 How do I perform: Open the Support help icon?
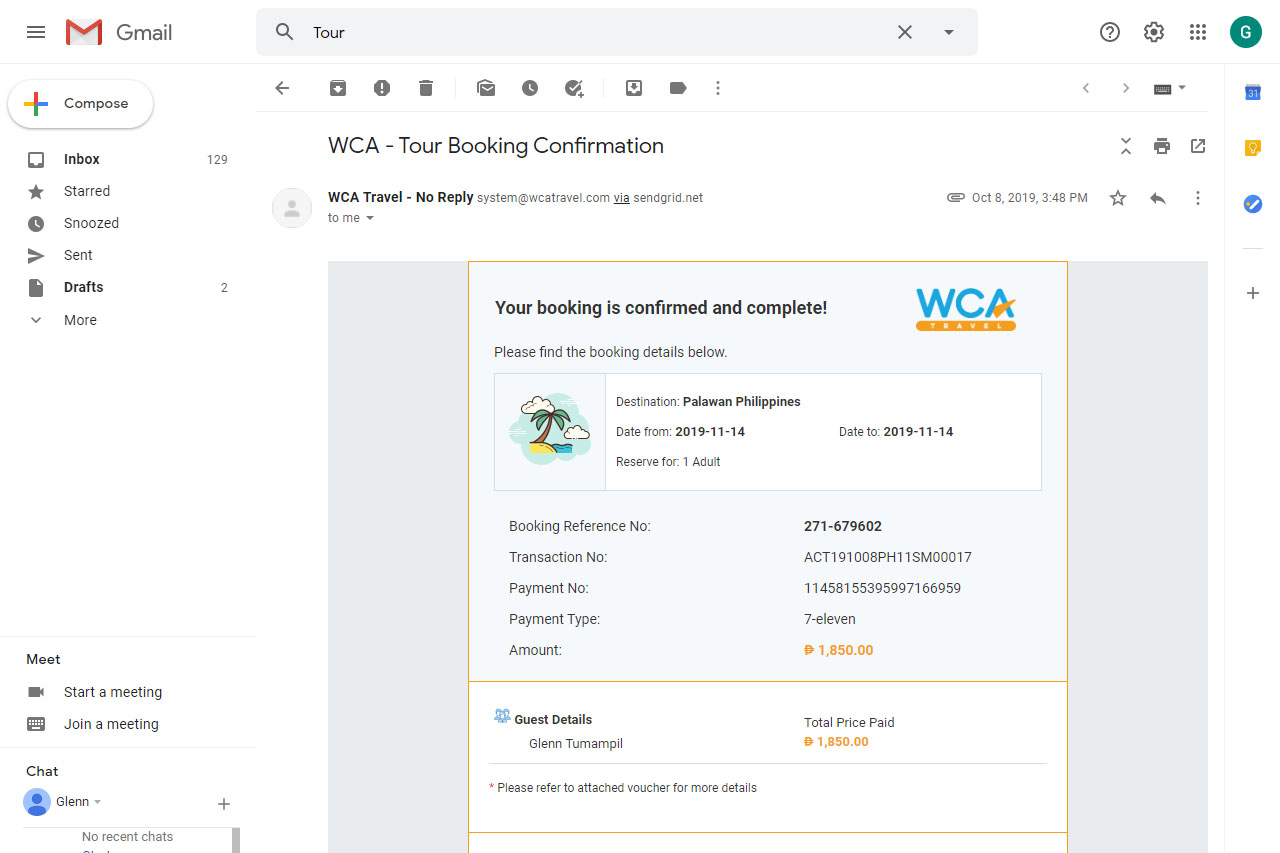(x=1110, y=32)
